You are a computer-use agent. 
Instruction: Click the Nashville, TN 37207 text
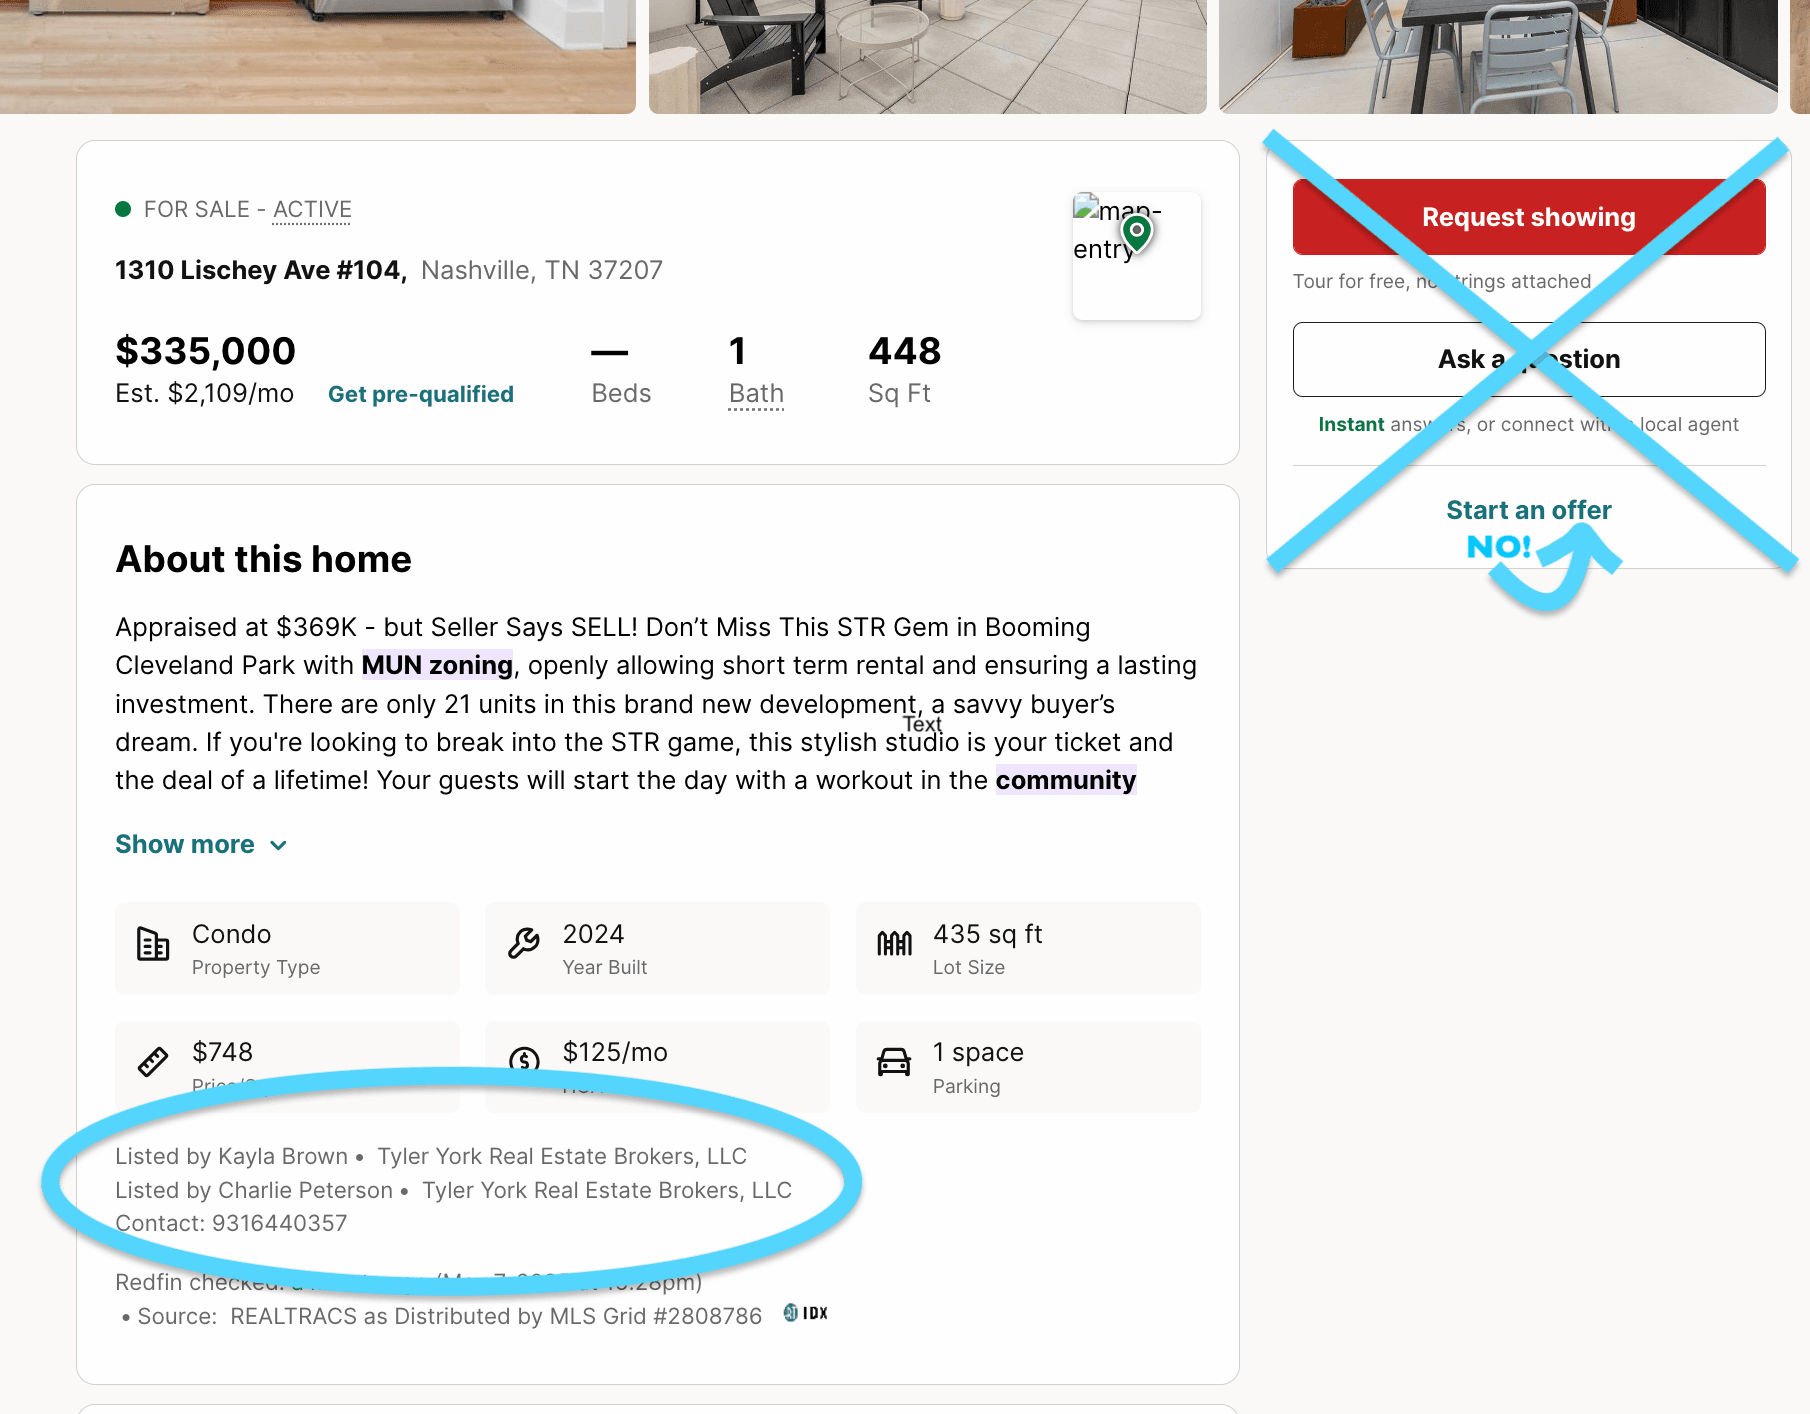[x=542, y=270]
